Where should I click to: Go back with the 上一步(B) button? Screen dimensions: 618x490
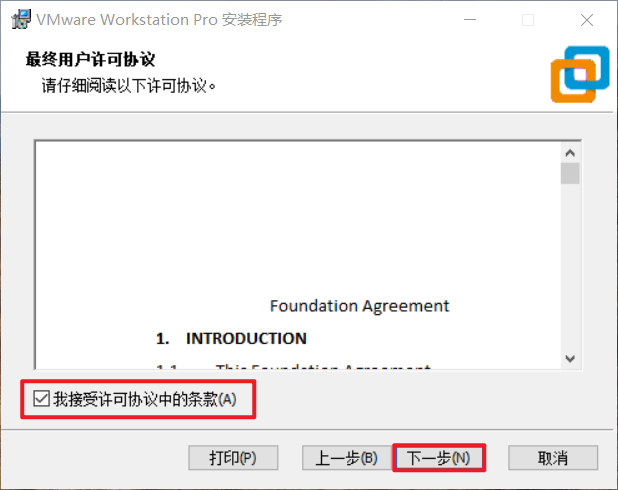[347, 458]
